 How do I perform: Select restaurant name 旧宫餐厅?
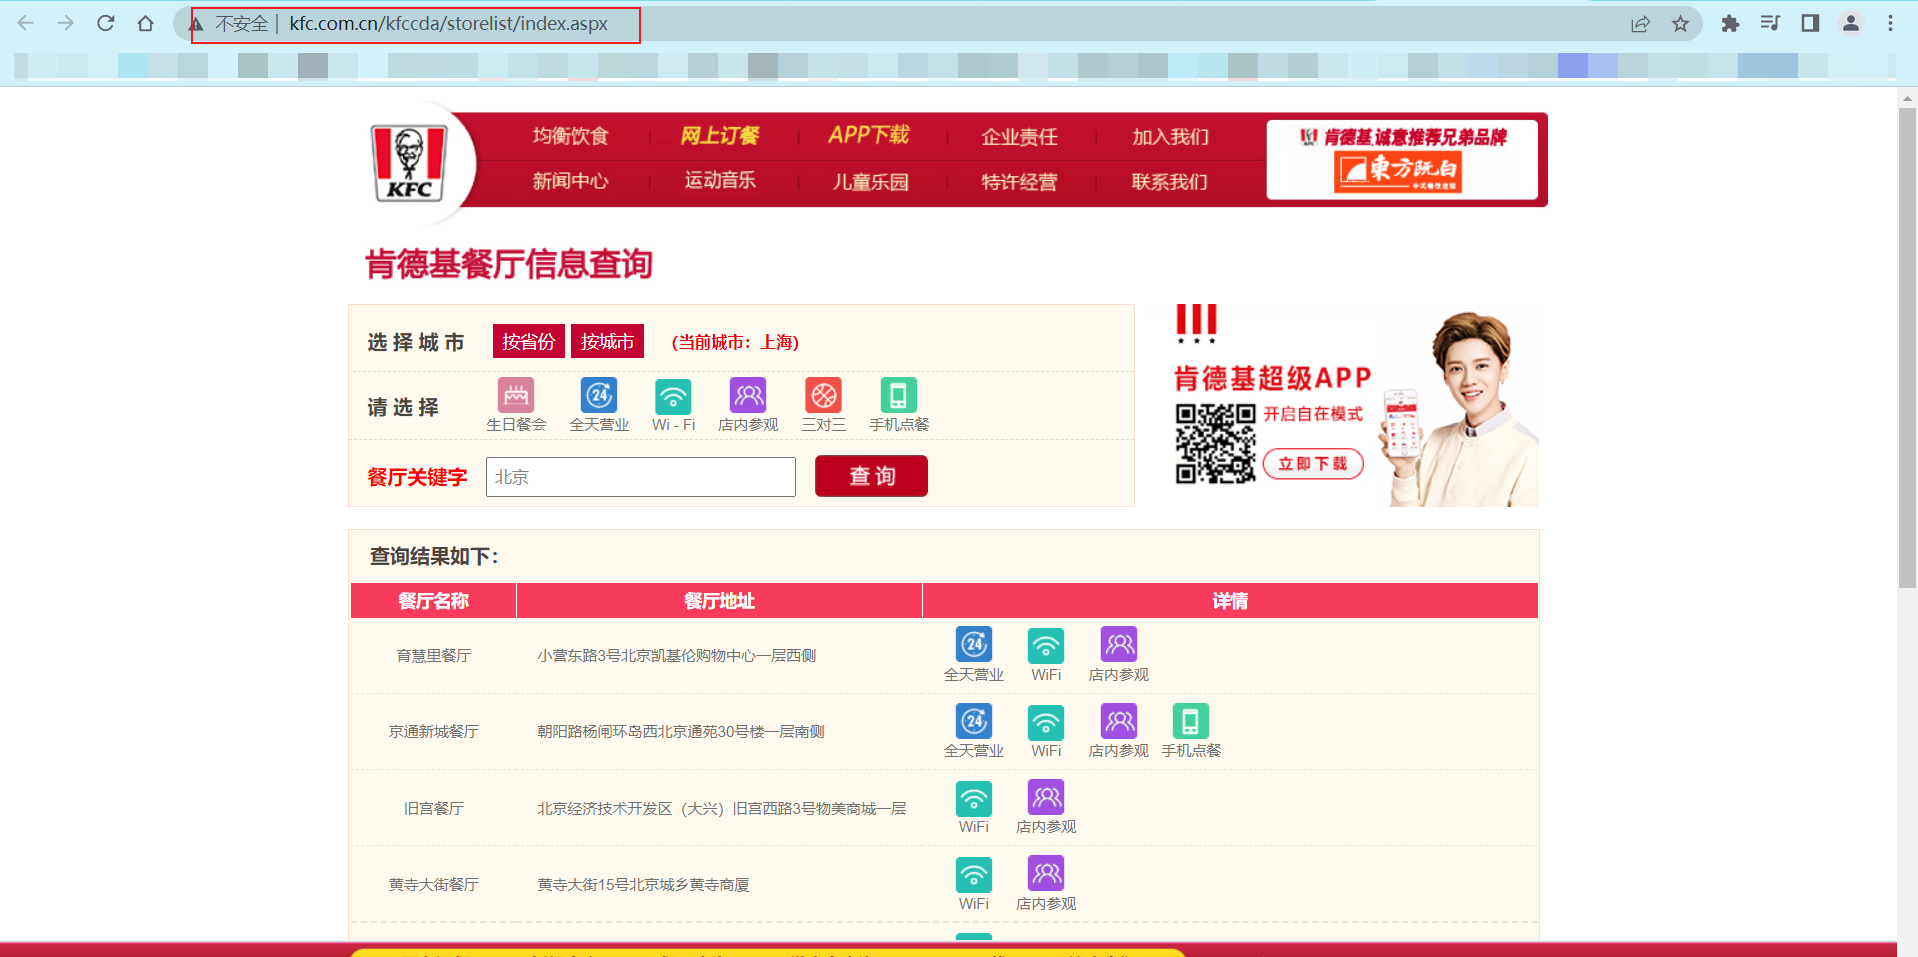point(434,809)
